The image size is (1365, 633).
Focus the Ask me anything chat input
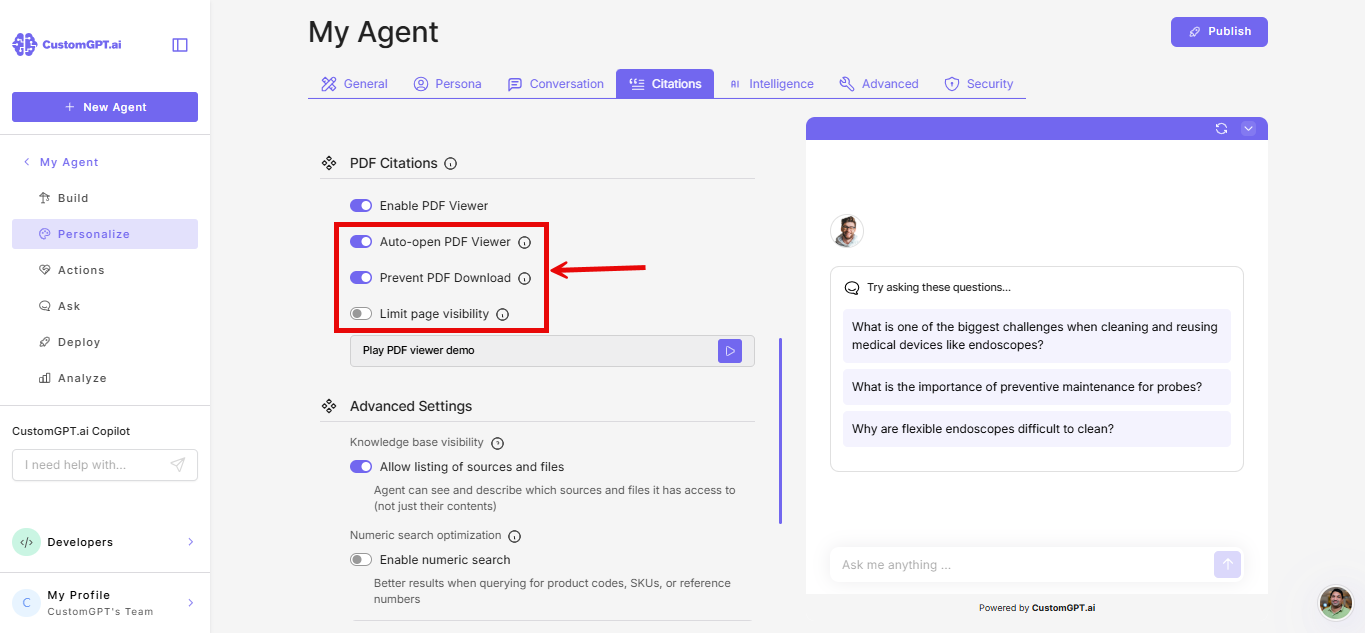[1020, 565]
